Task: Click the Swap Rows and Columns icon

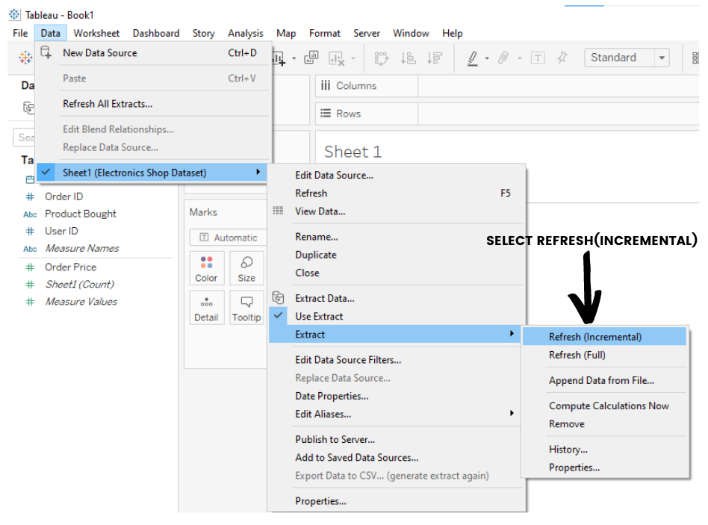Action: click(x=381, y=58)
